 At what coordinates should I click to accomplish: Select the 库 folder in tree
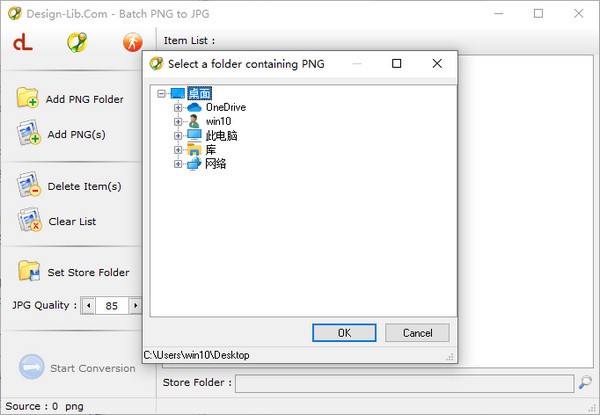[210, 150]
